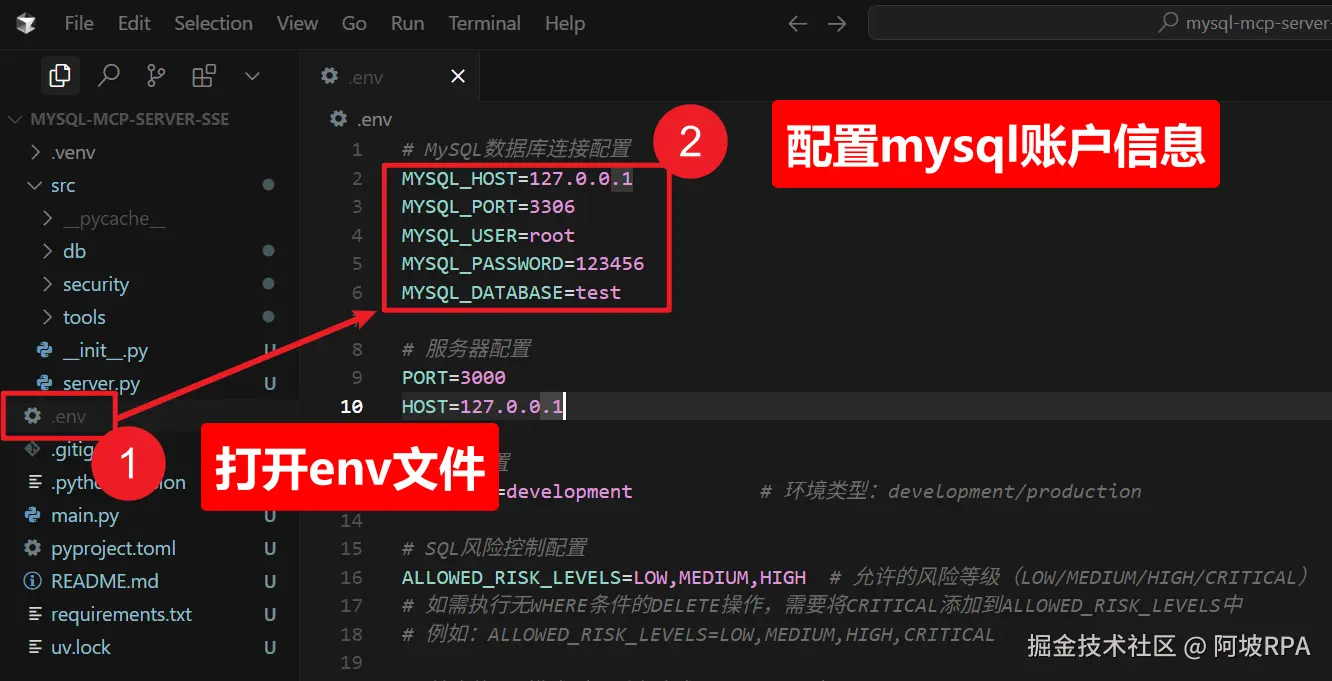Open requirements.txt in the explorer
1332x681 pixels.
click(121, 614)
